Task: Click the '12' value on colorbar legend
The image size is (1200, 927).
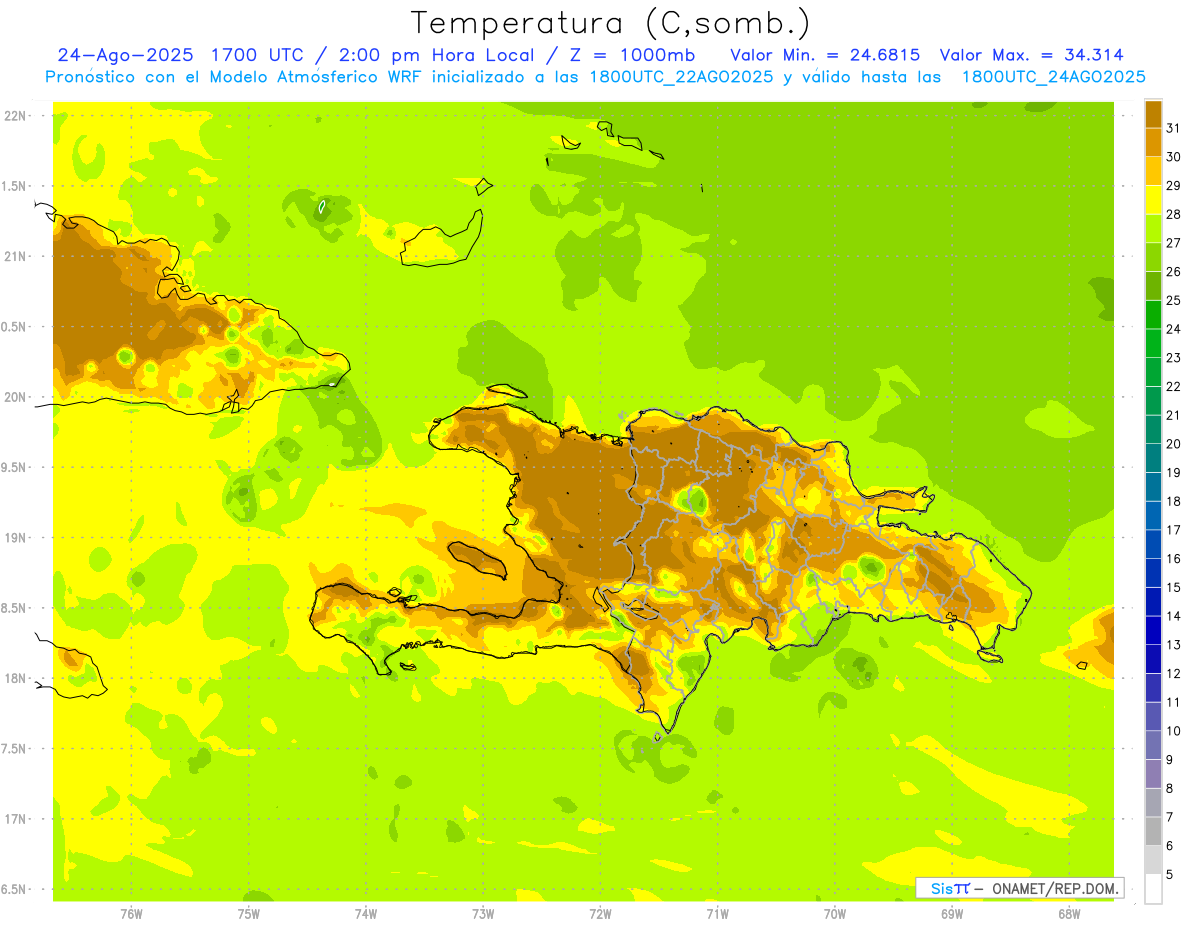Action: tap(1173, 674)
